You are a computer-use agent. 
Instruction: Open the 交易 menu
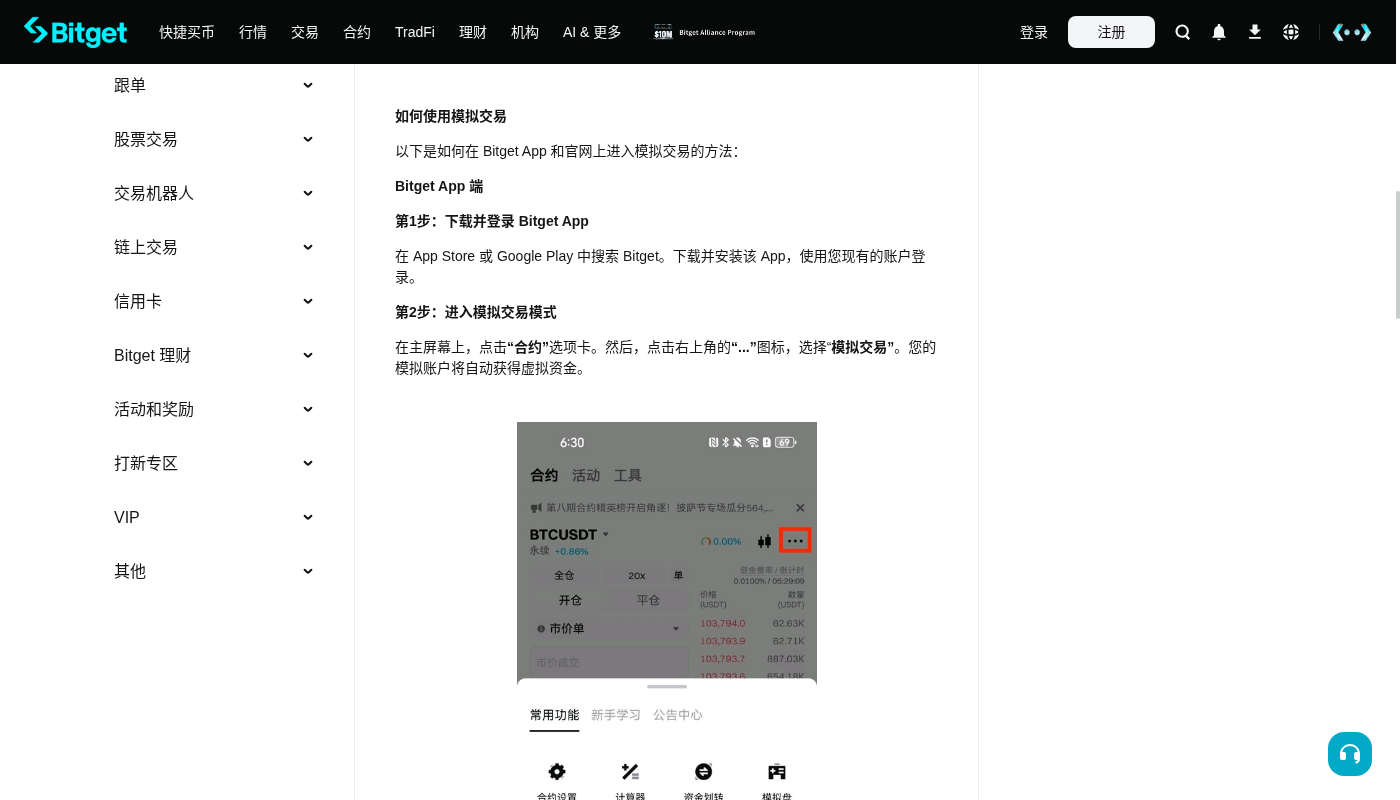point(305,32)
